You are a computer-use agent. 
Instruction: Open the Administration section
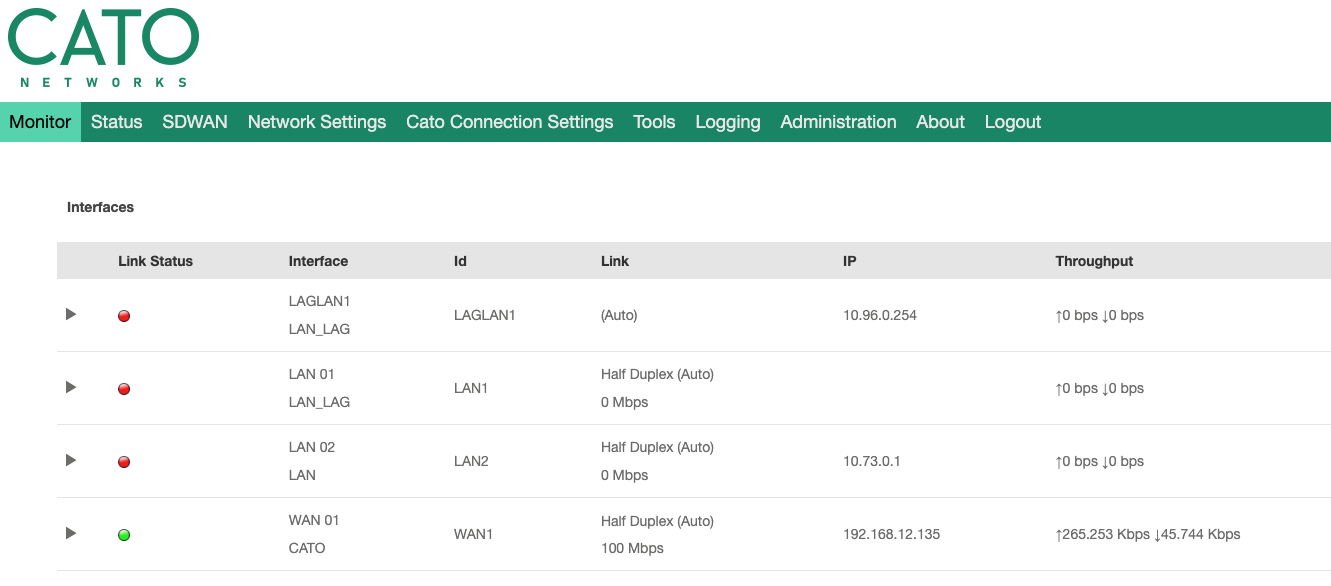tap(838, 122)
